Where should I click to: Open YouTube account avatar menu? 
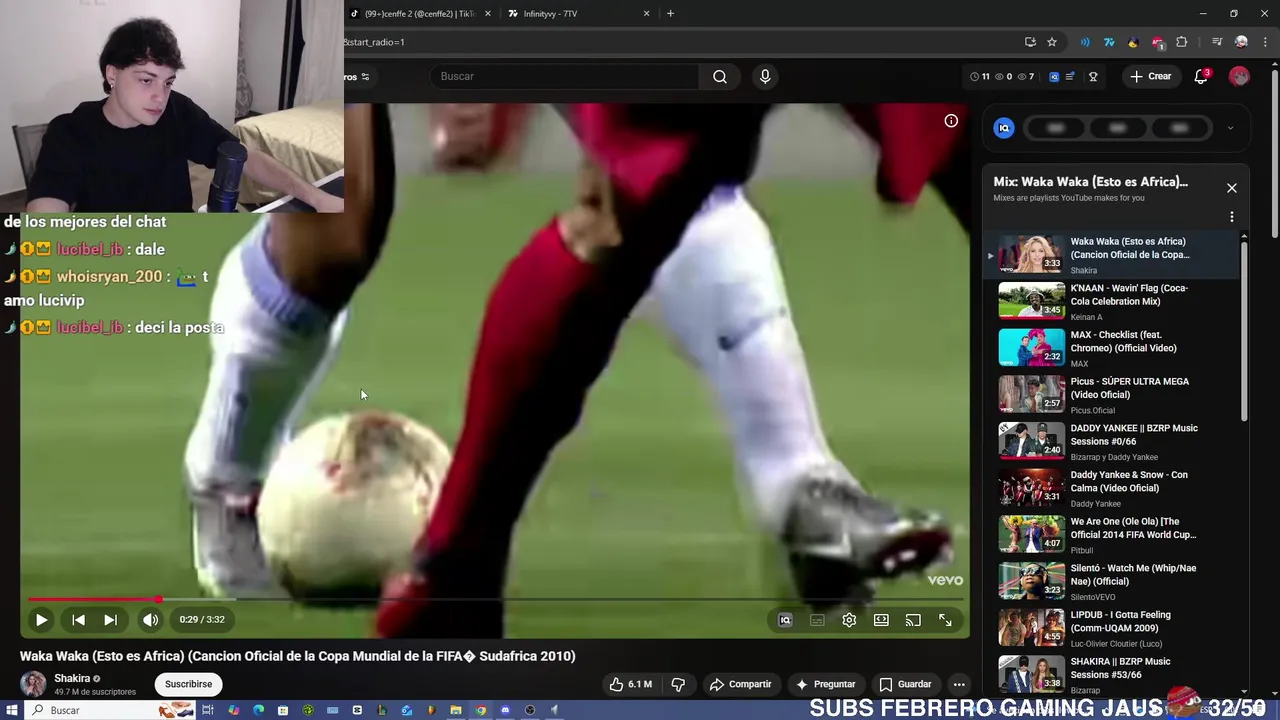pyautogui.click(x=1239, y=76)
